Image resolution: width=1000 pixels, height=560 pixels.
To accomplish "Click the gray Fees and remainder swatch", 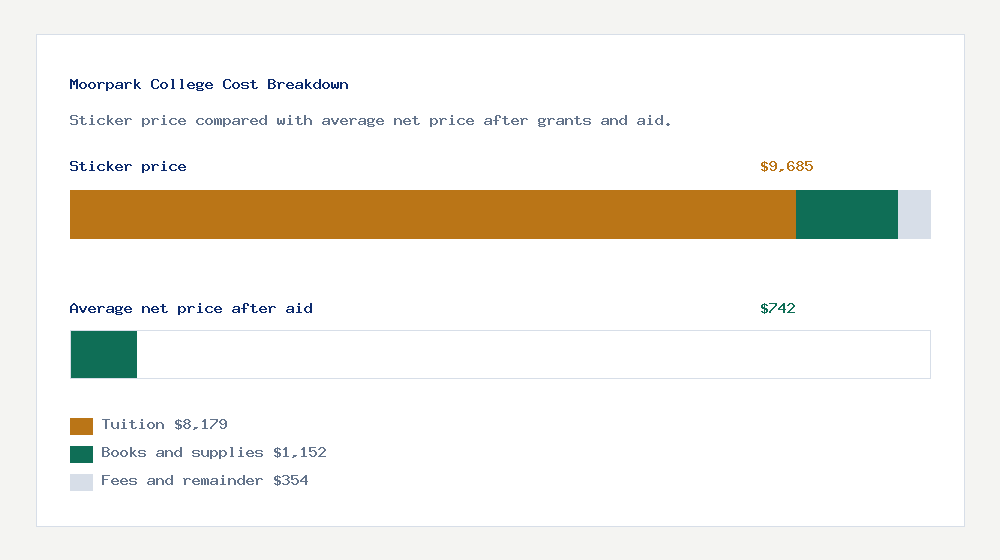I will point(81,482).
